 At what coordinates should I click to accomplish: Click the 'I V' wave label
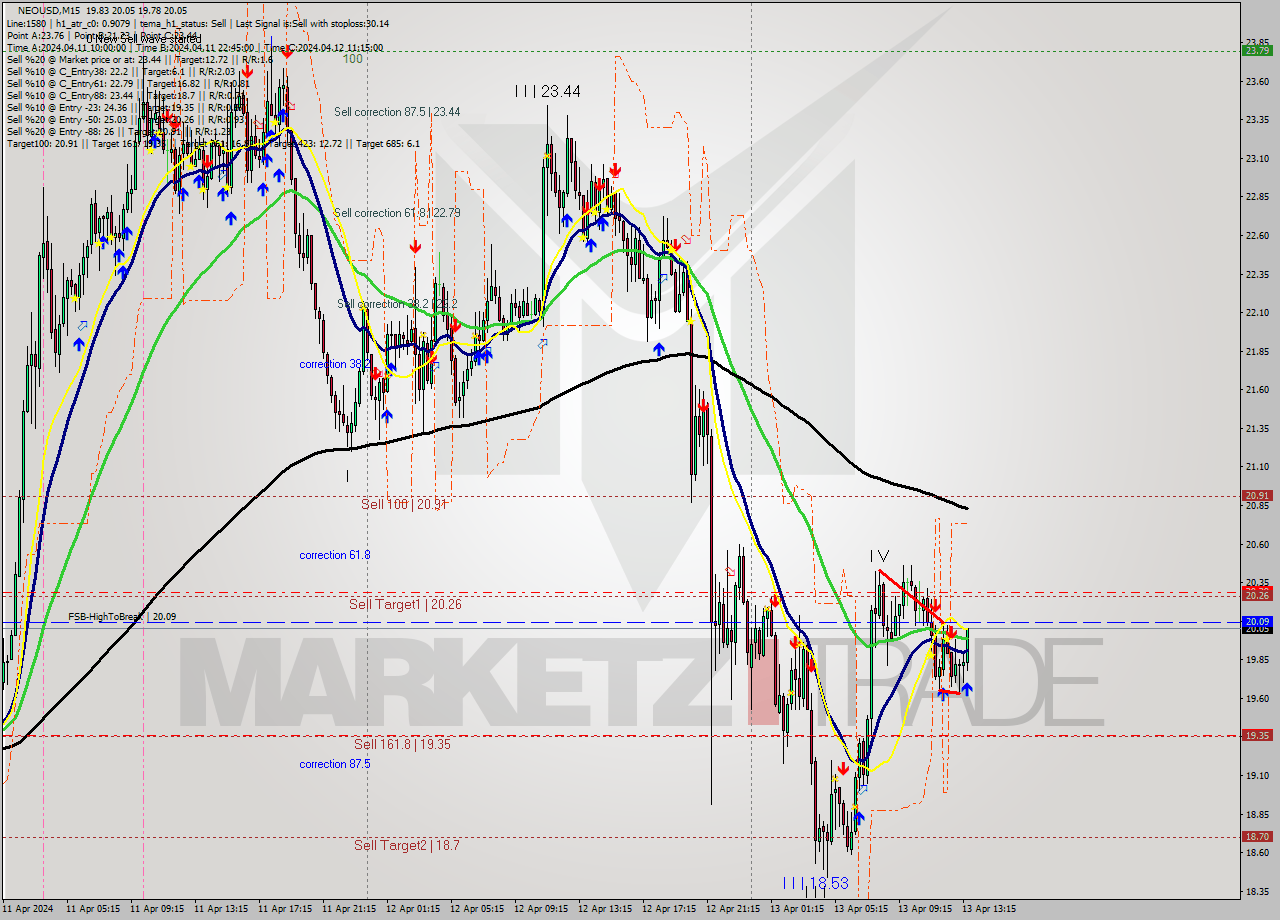coord(879,555)
